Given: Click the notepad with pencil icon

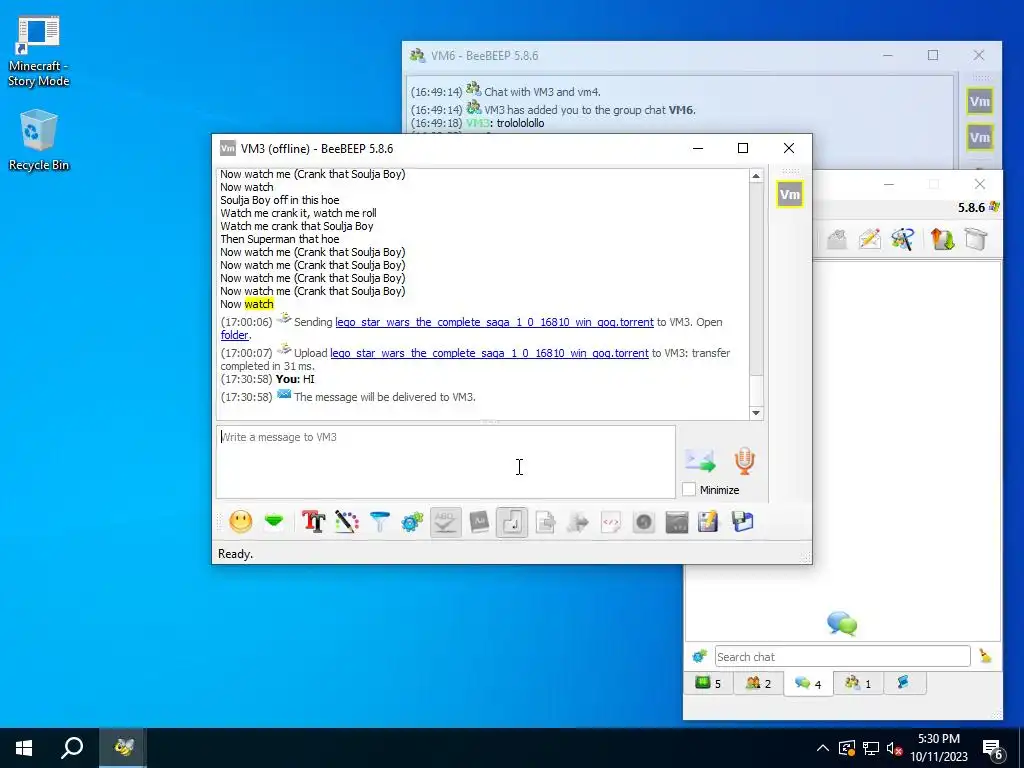Looking at the screenshot, I should pos(709,522).
